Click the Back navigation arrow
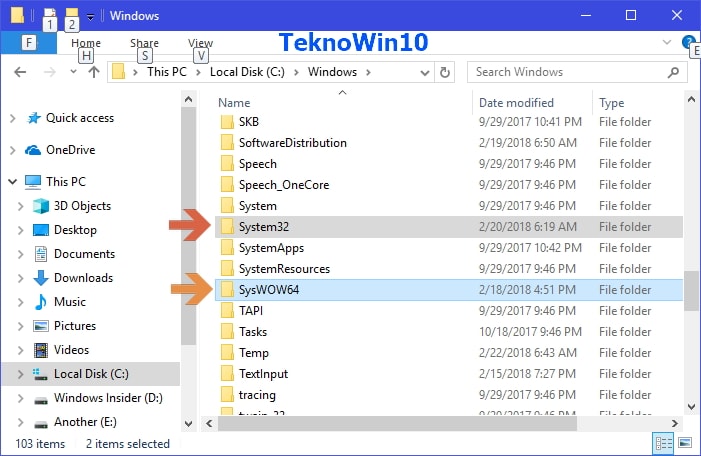This screenshot has width=701, height=456. pyautogui.click(x=20, y=72)
